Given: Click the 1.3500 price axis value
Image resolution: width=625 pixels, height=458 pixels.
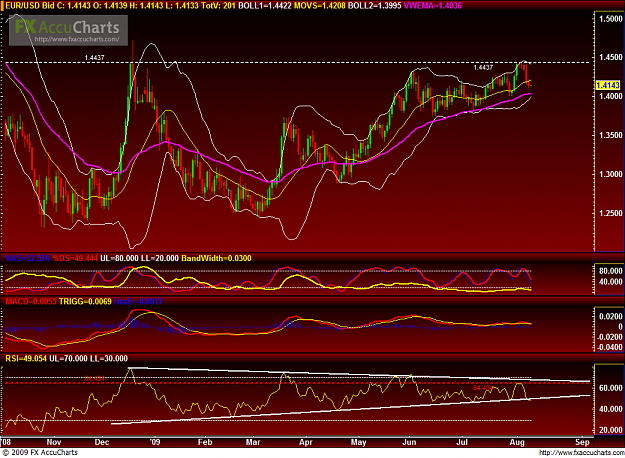Looking at the screenshot, I should tap(611, 135).
